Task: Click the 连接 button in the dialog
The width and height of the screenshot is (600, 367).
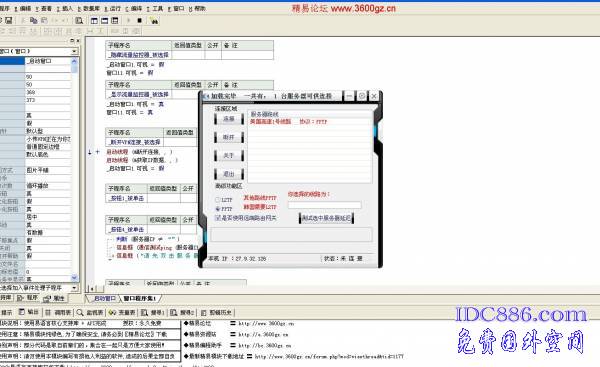Action: click(229, 119)
